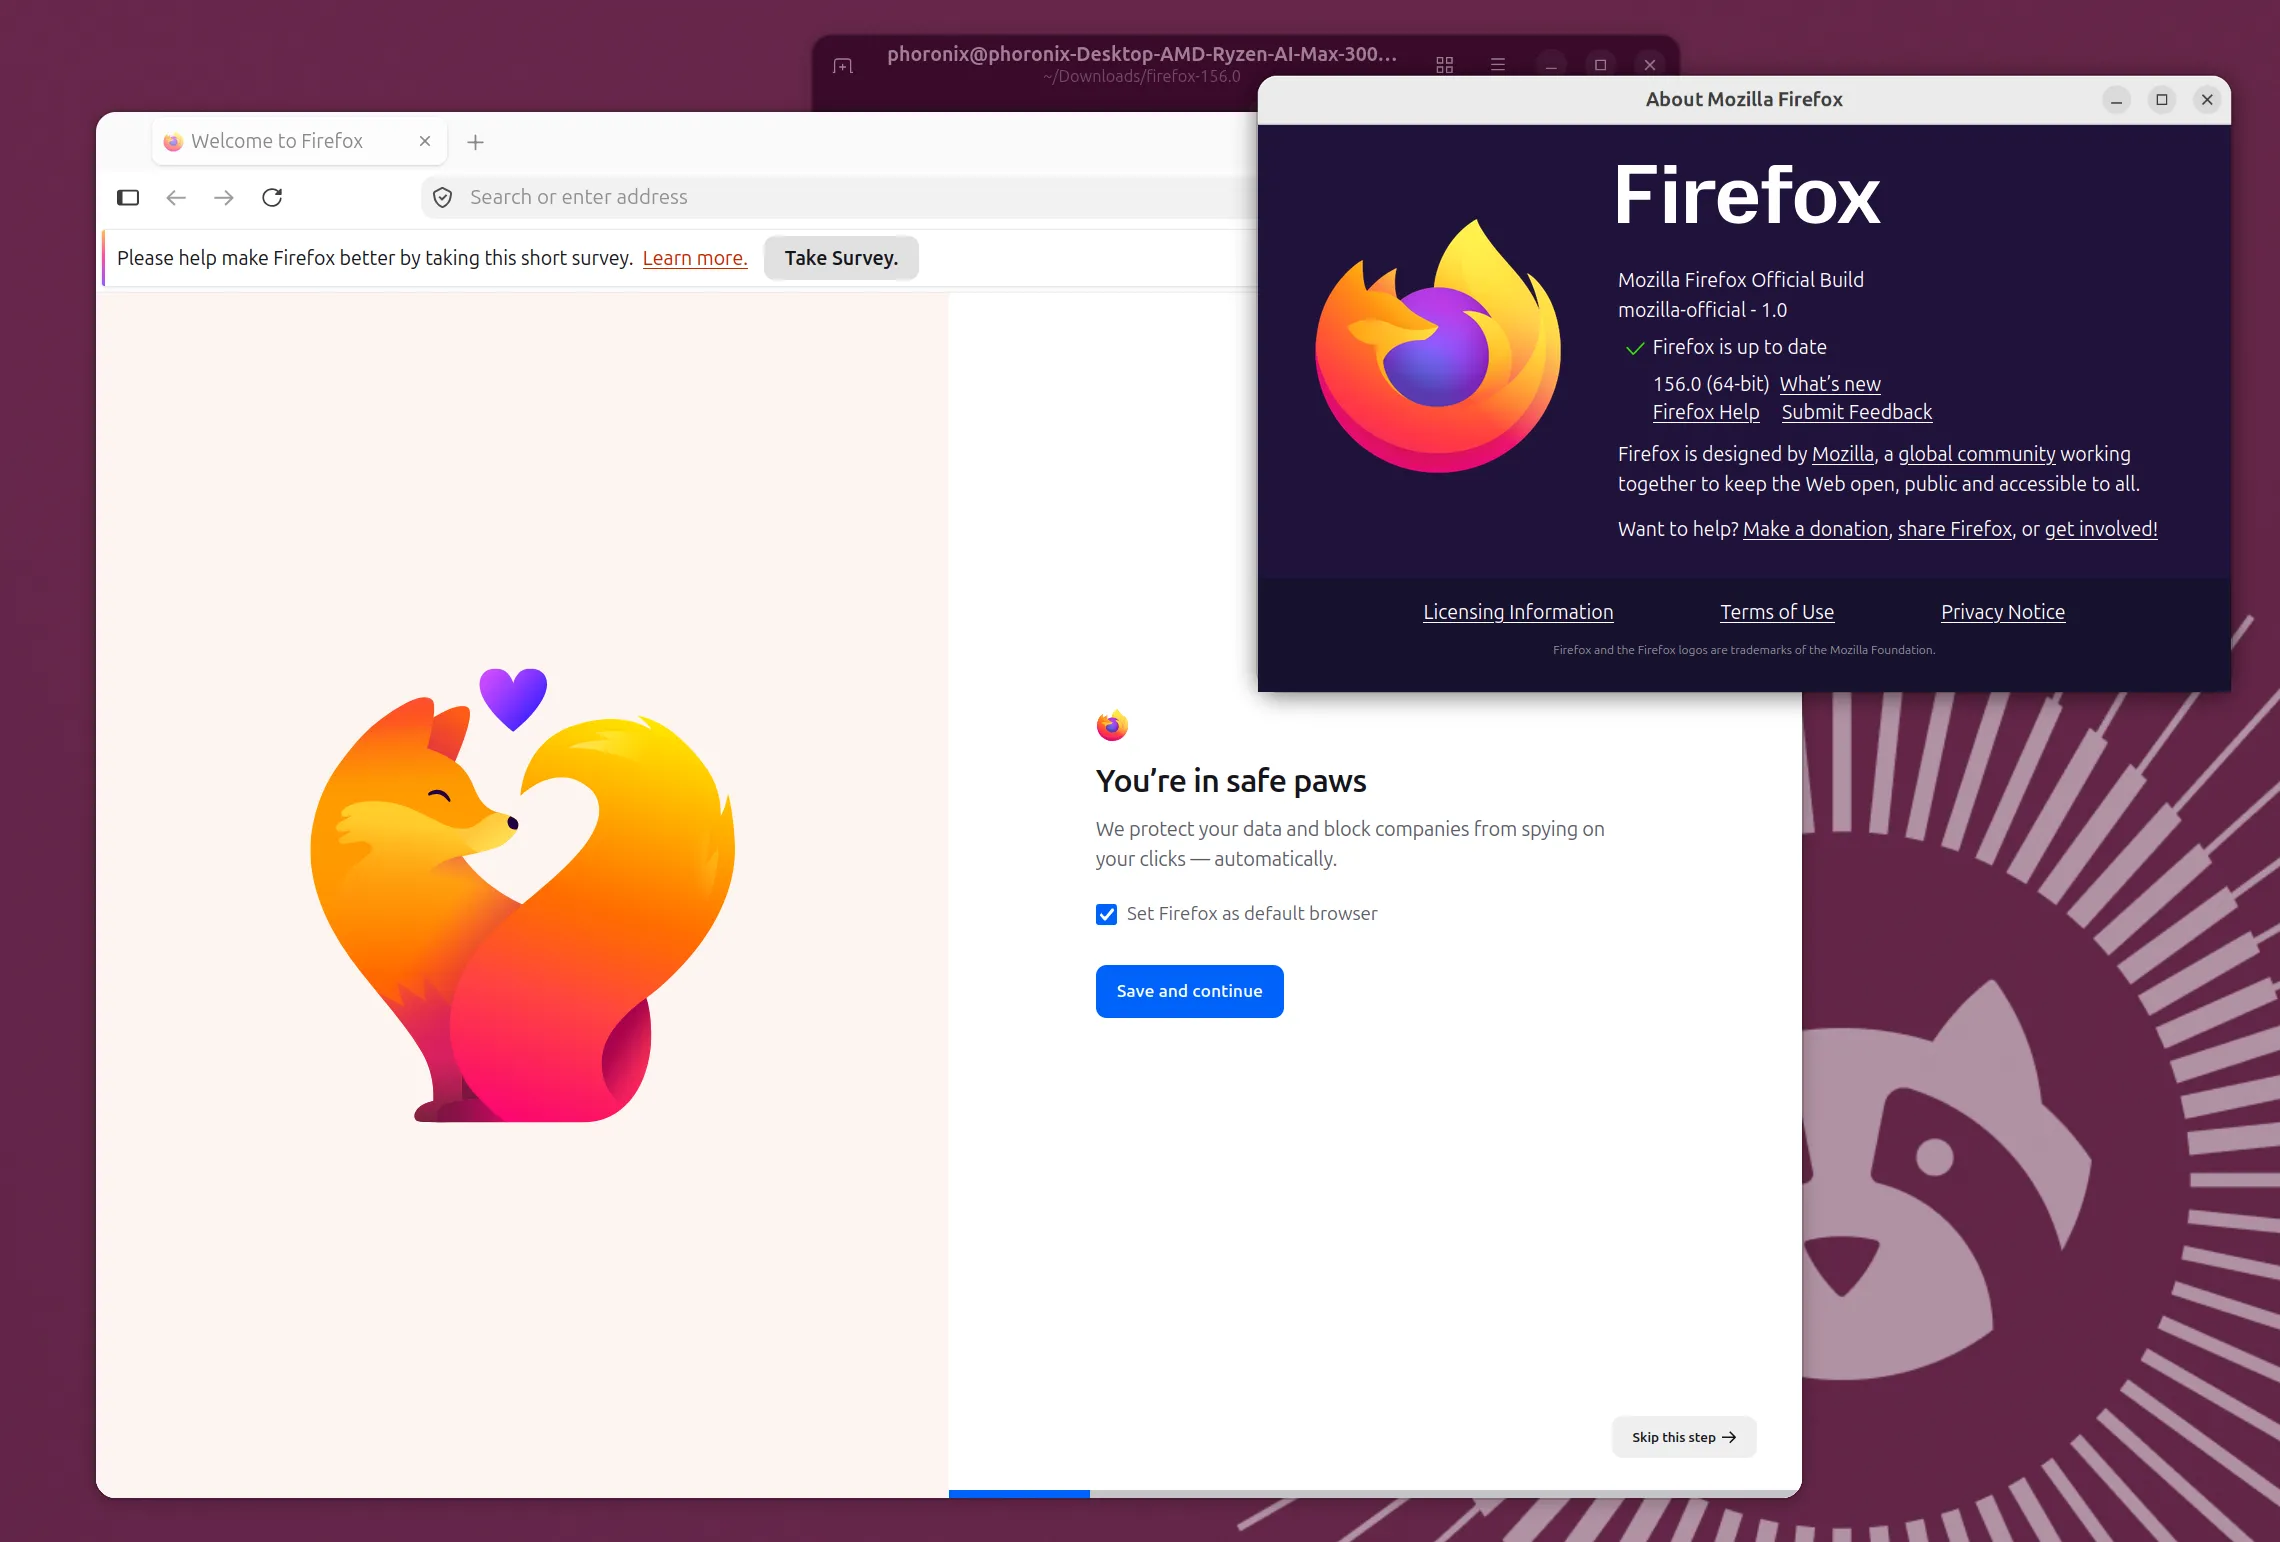Open the Firefox Help link
Image resolution: width=2280 pixels, height=1542 pixels.
click(1706, 412)
